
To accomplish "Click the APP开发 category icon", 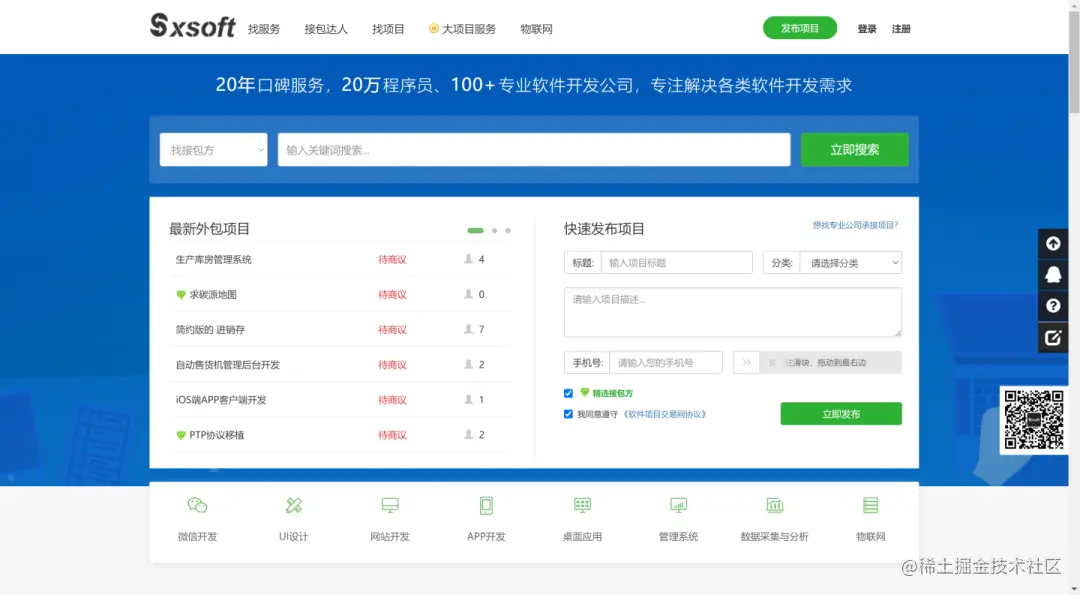I will (486, 505).
